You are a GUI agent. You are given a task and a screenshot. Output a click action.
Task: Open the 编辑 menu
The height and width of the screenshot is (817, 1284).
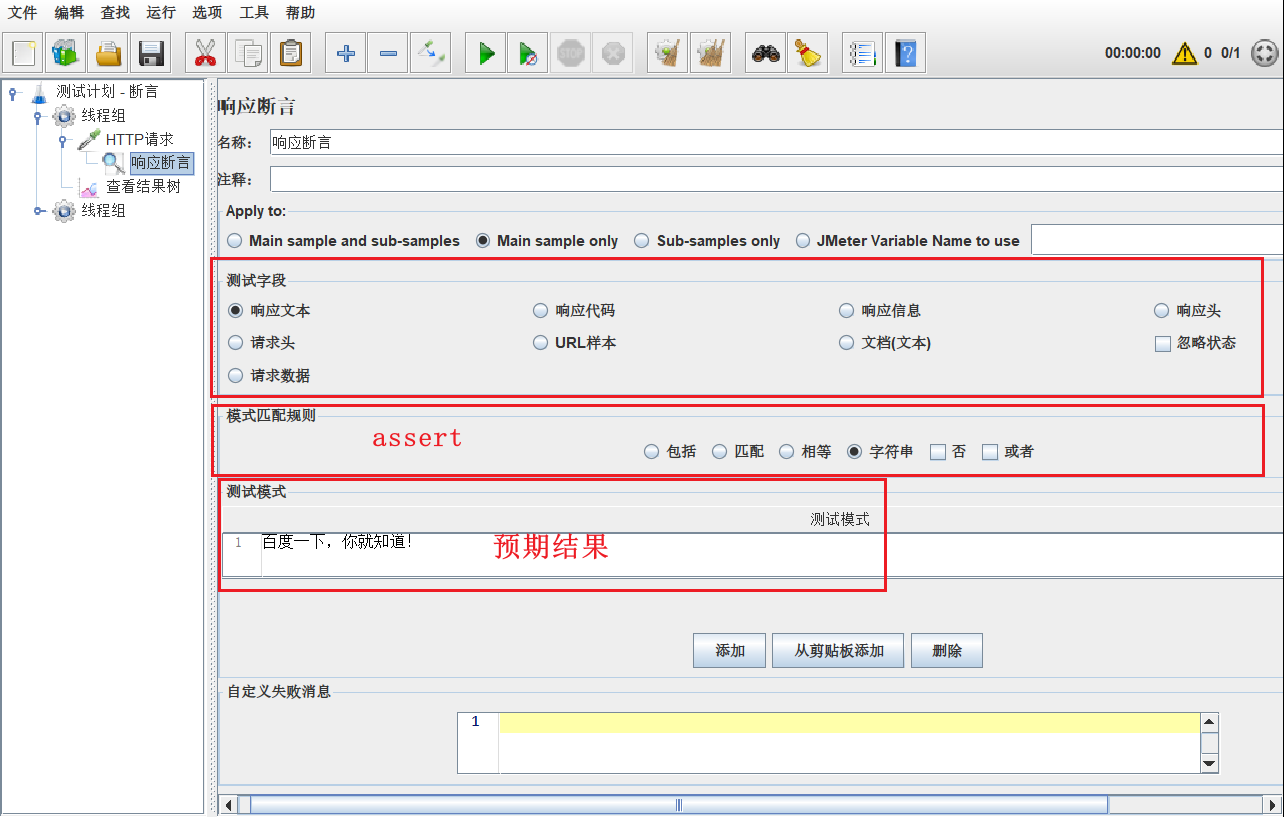pos(70,13)
